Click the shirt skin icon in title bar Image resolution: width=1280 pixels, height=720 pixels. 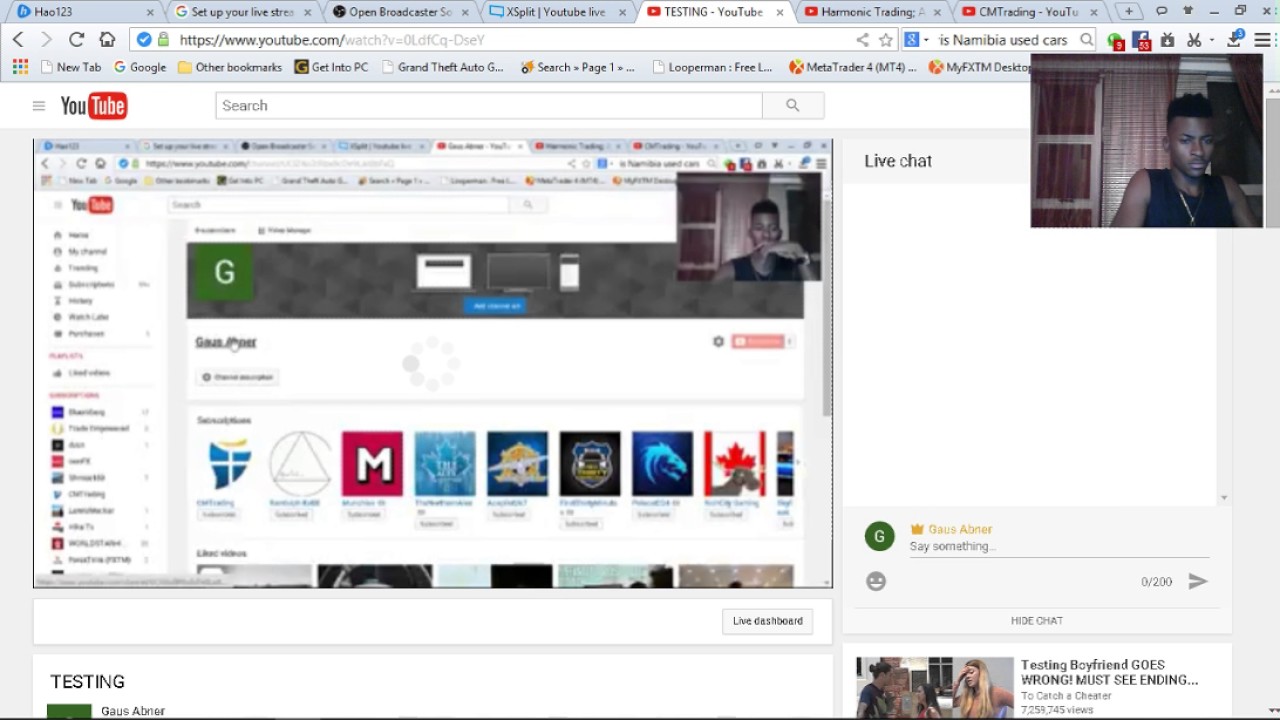1187,11
